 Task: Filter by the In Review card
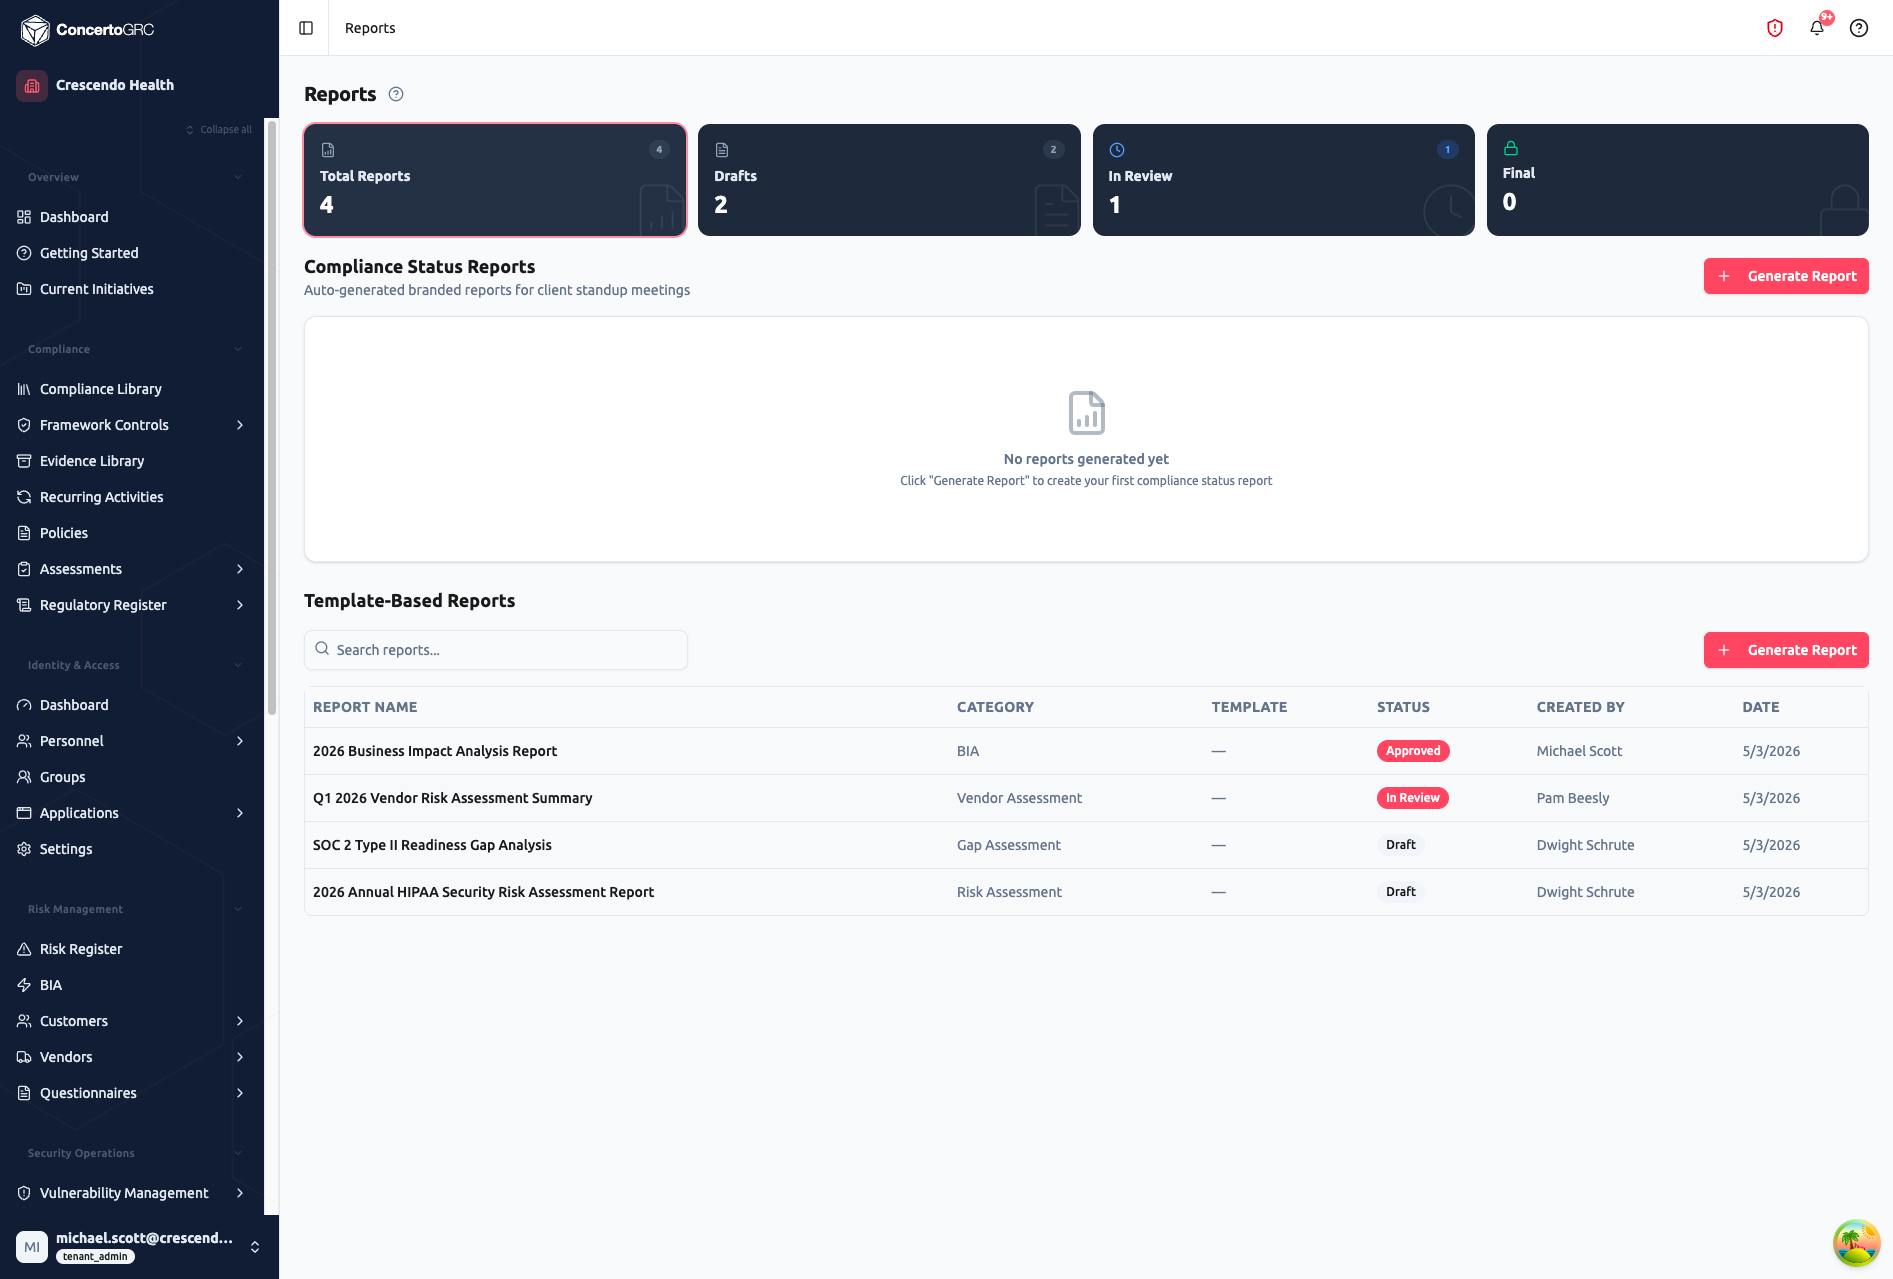click(x=1283, y=180)
